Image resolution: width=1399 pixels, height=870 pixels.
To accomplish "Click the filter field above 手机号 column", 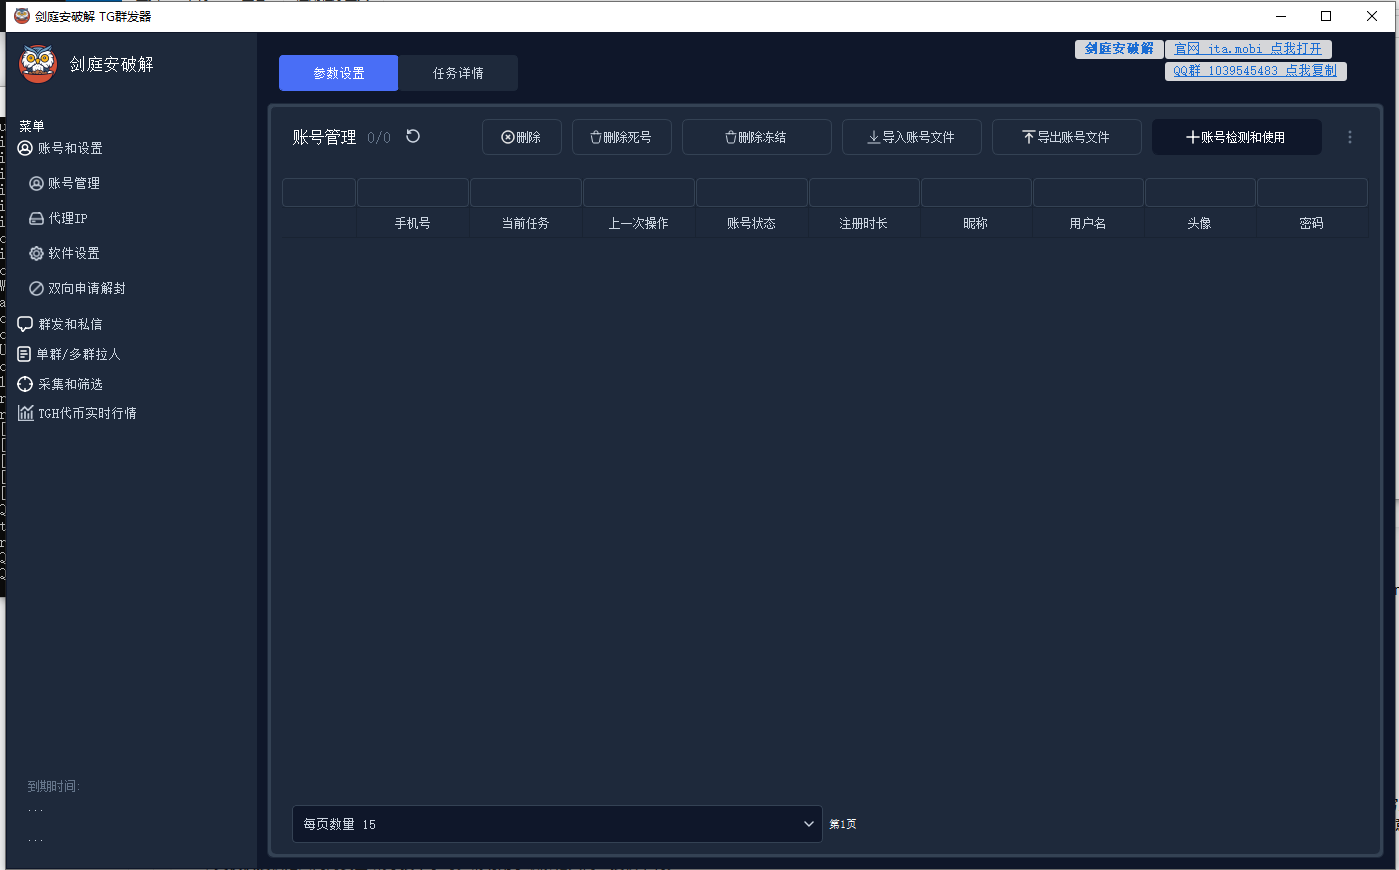I will [412, 192].
